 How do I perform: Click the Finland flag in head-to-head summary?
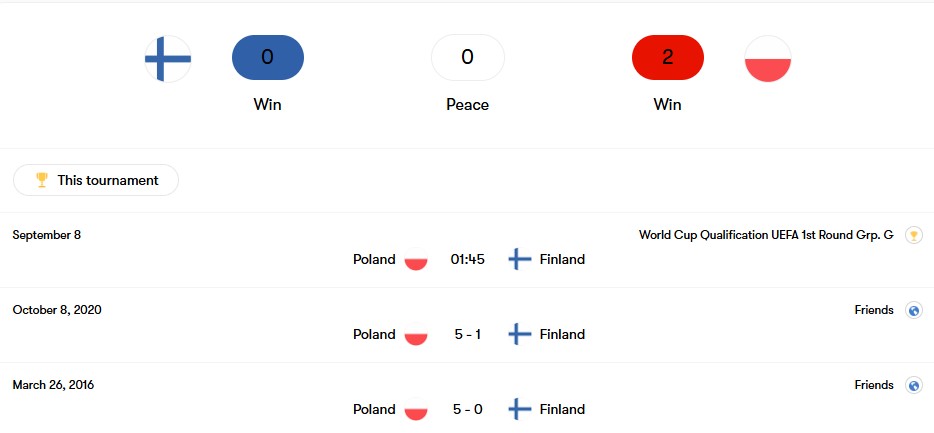coord(168,58)
